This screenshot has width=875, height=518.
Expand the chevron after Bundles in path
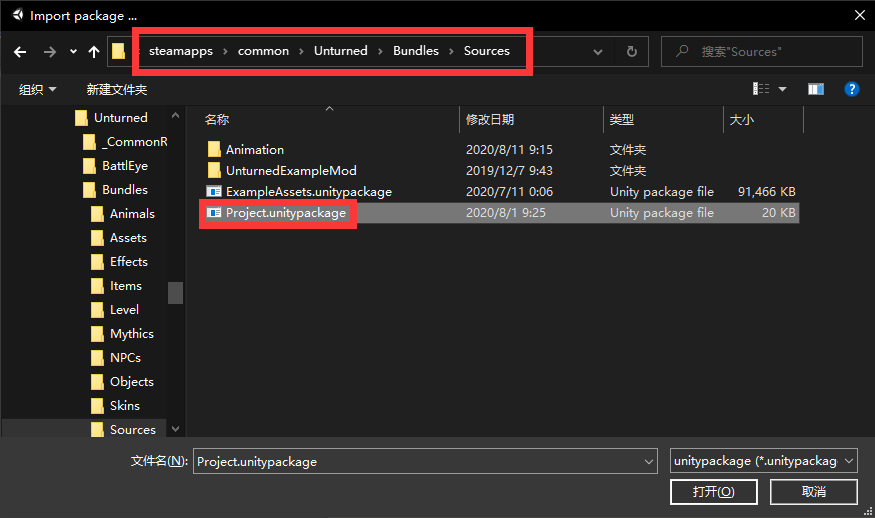coord(451,51)
